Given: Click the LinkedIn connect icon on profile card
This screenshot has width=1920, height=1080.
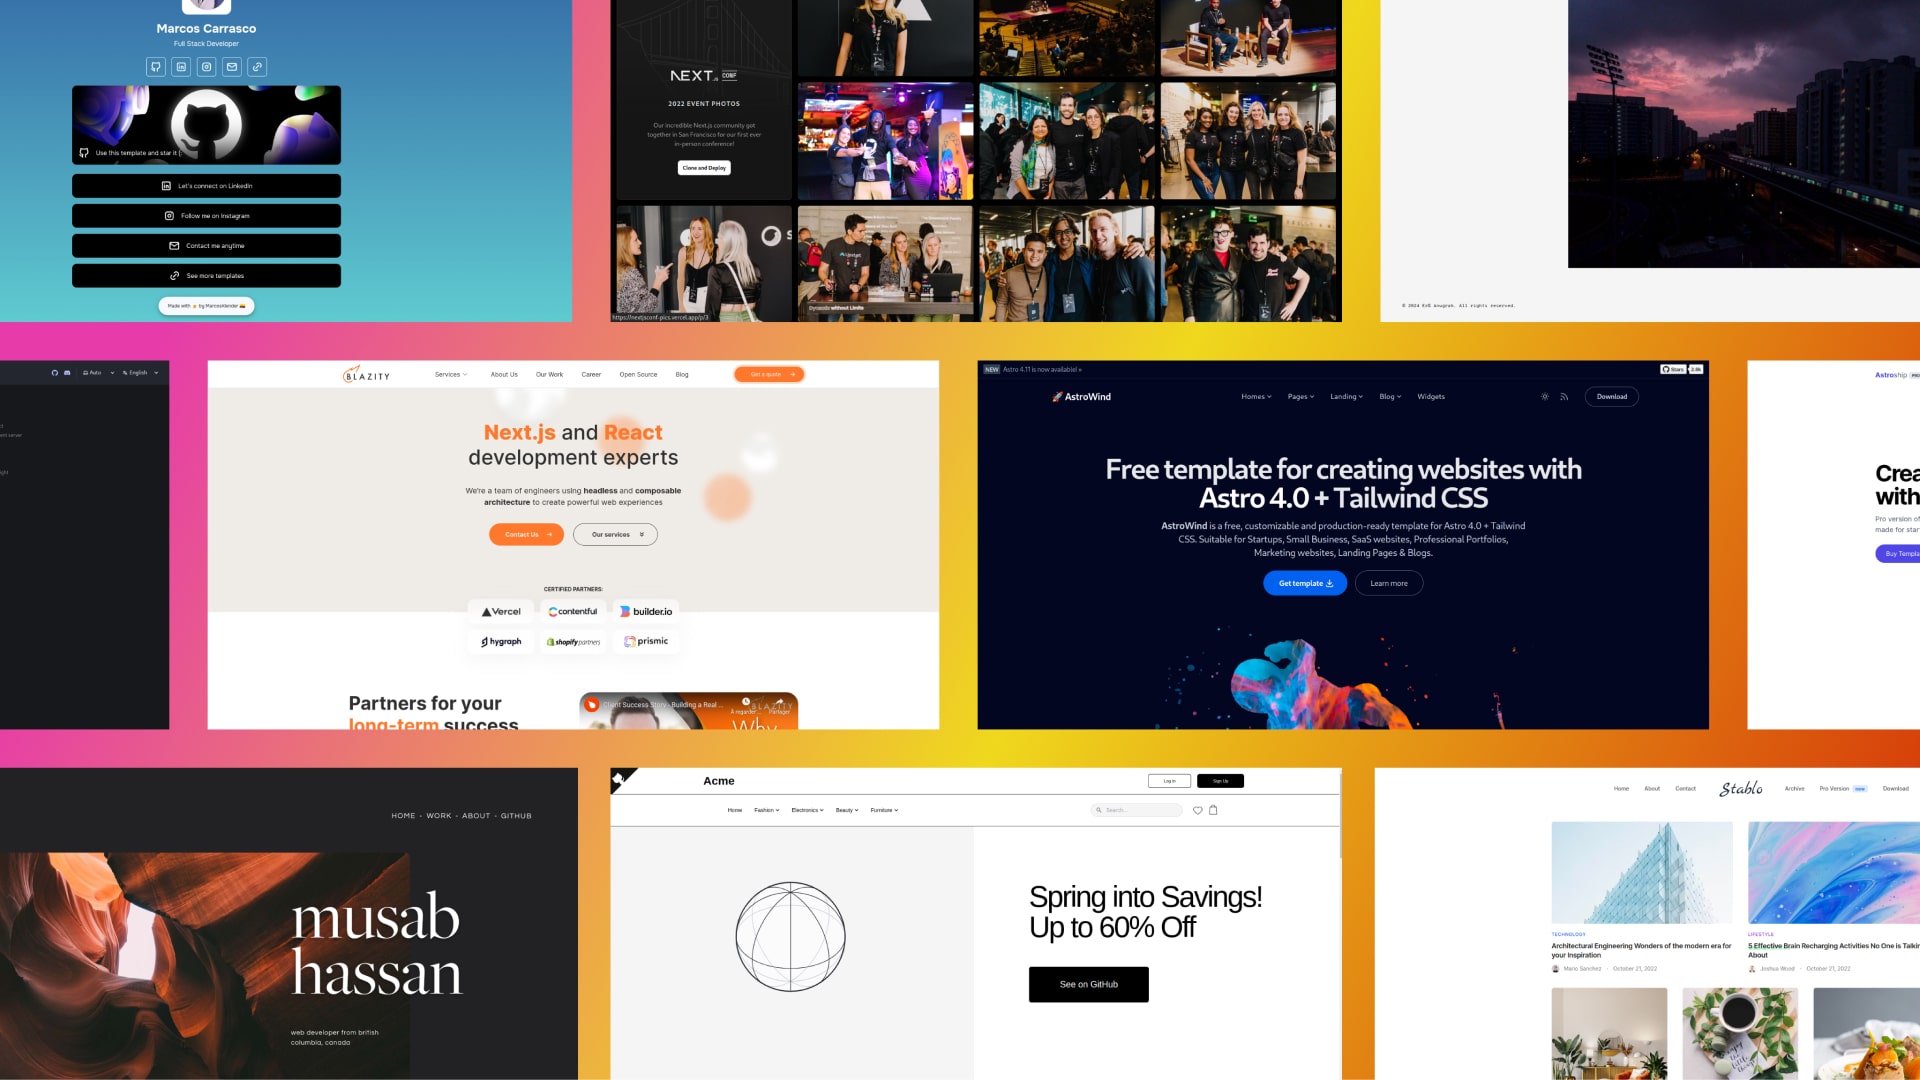Looking at the screenshot, I should pyautogui.click(x=181, y=66).
